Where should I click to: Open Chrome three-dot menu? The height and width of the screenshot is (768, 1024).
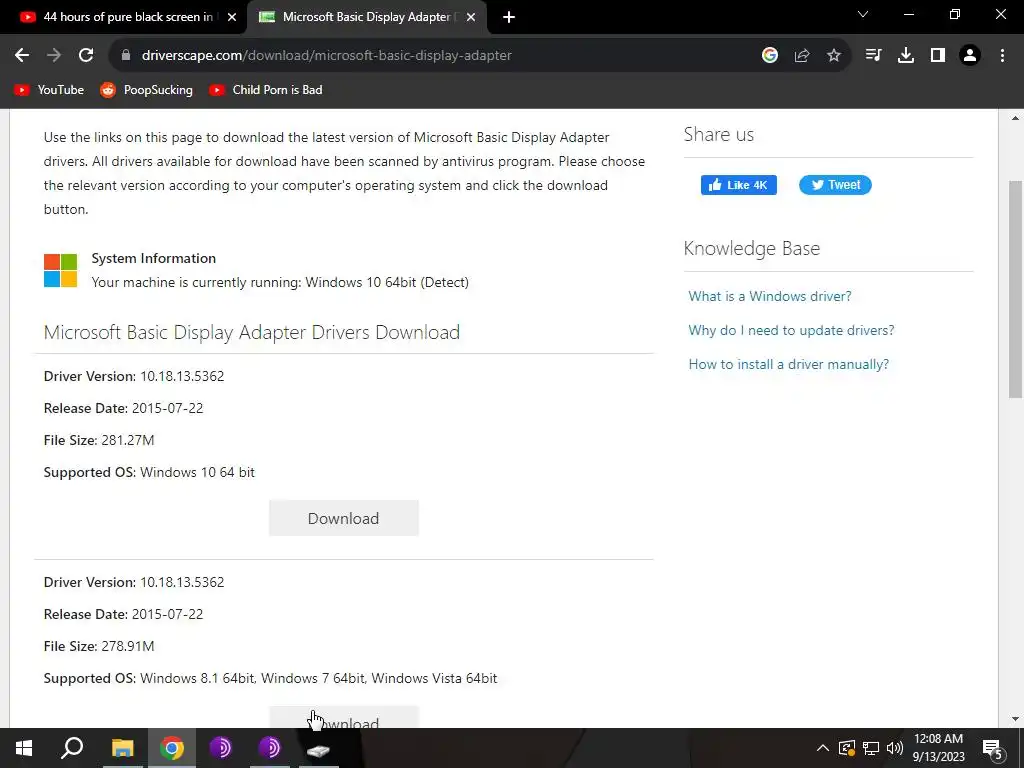pyautogui.click(x=1002, y=56)
